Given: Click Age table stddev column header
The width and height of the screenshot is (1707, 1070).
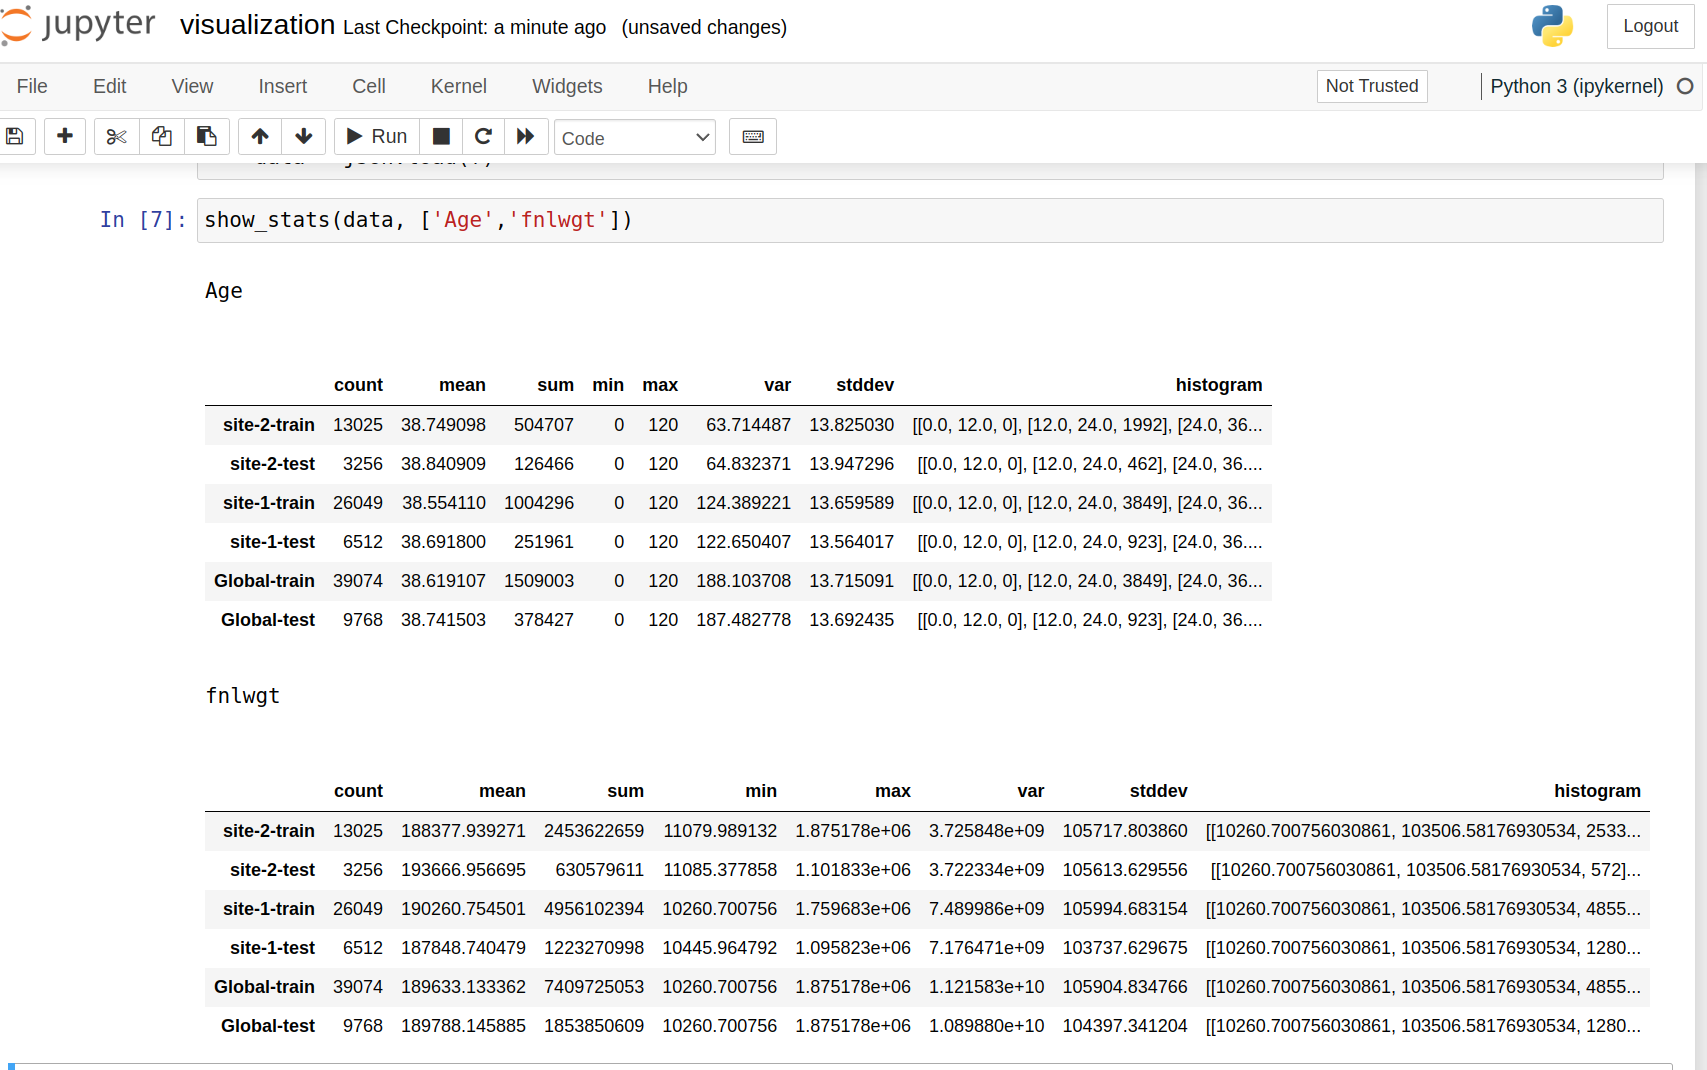Looking at the screenshot, I should (865, 385).
